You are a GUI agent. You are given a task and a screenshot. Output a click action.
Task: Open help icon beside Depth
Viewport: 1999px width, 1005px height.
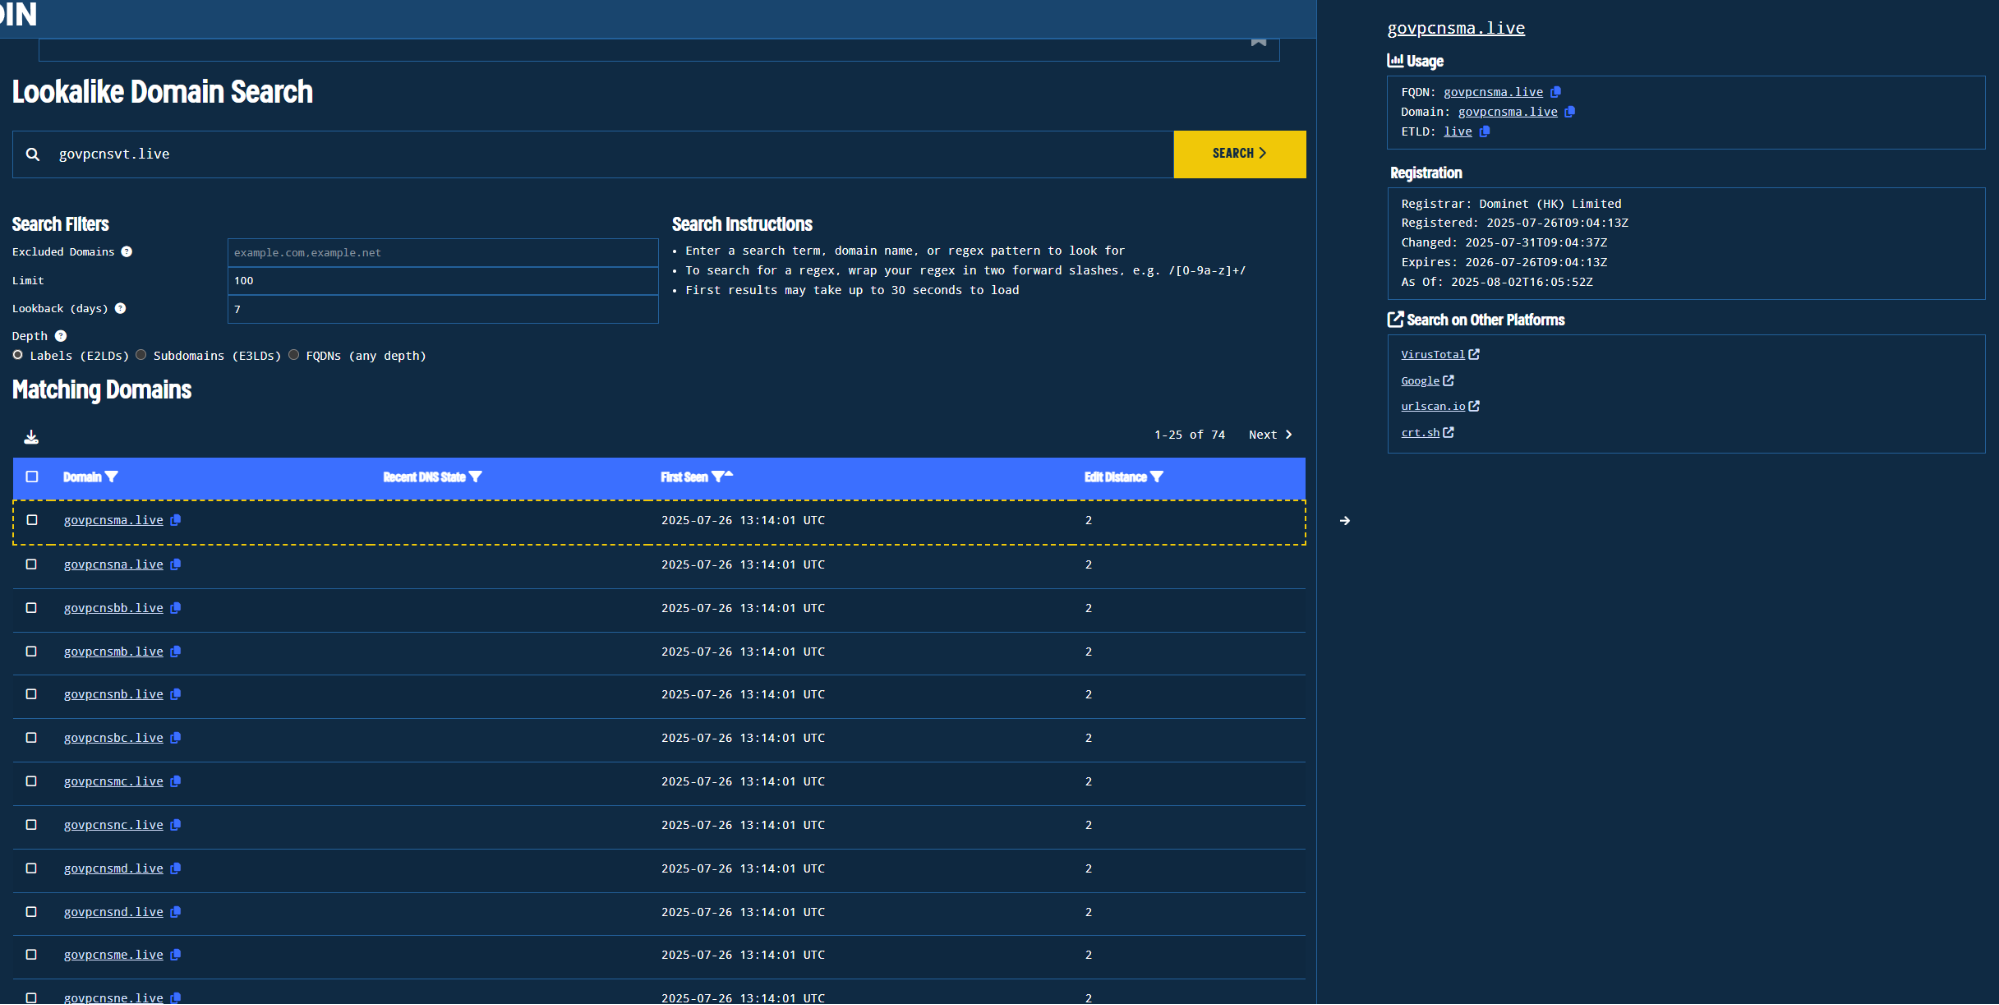click(x=60, y=336)
